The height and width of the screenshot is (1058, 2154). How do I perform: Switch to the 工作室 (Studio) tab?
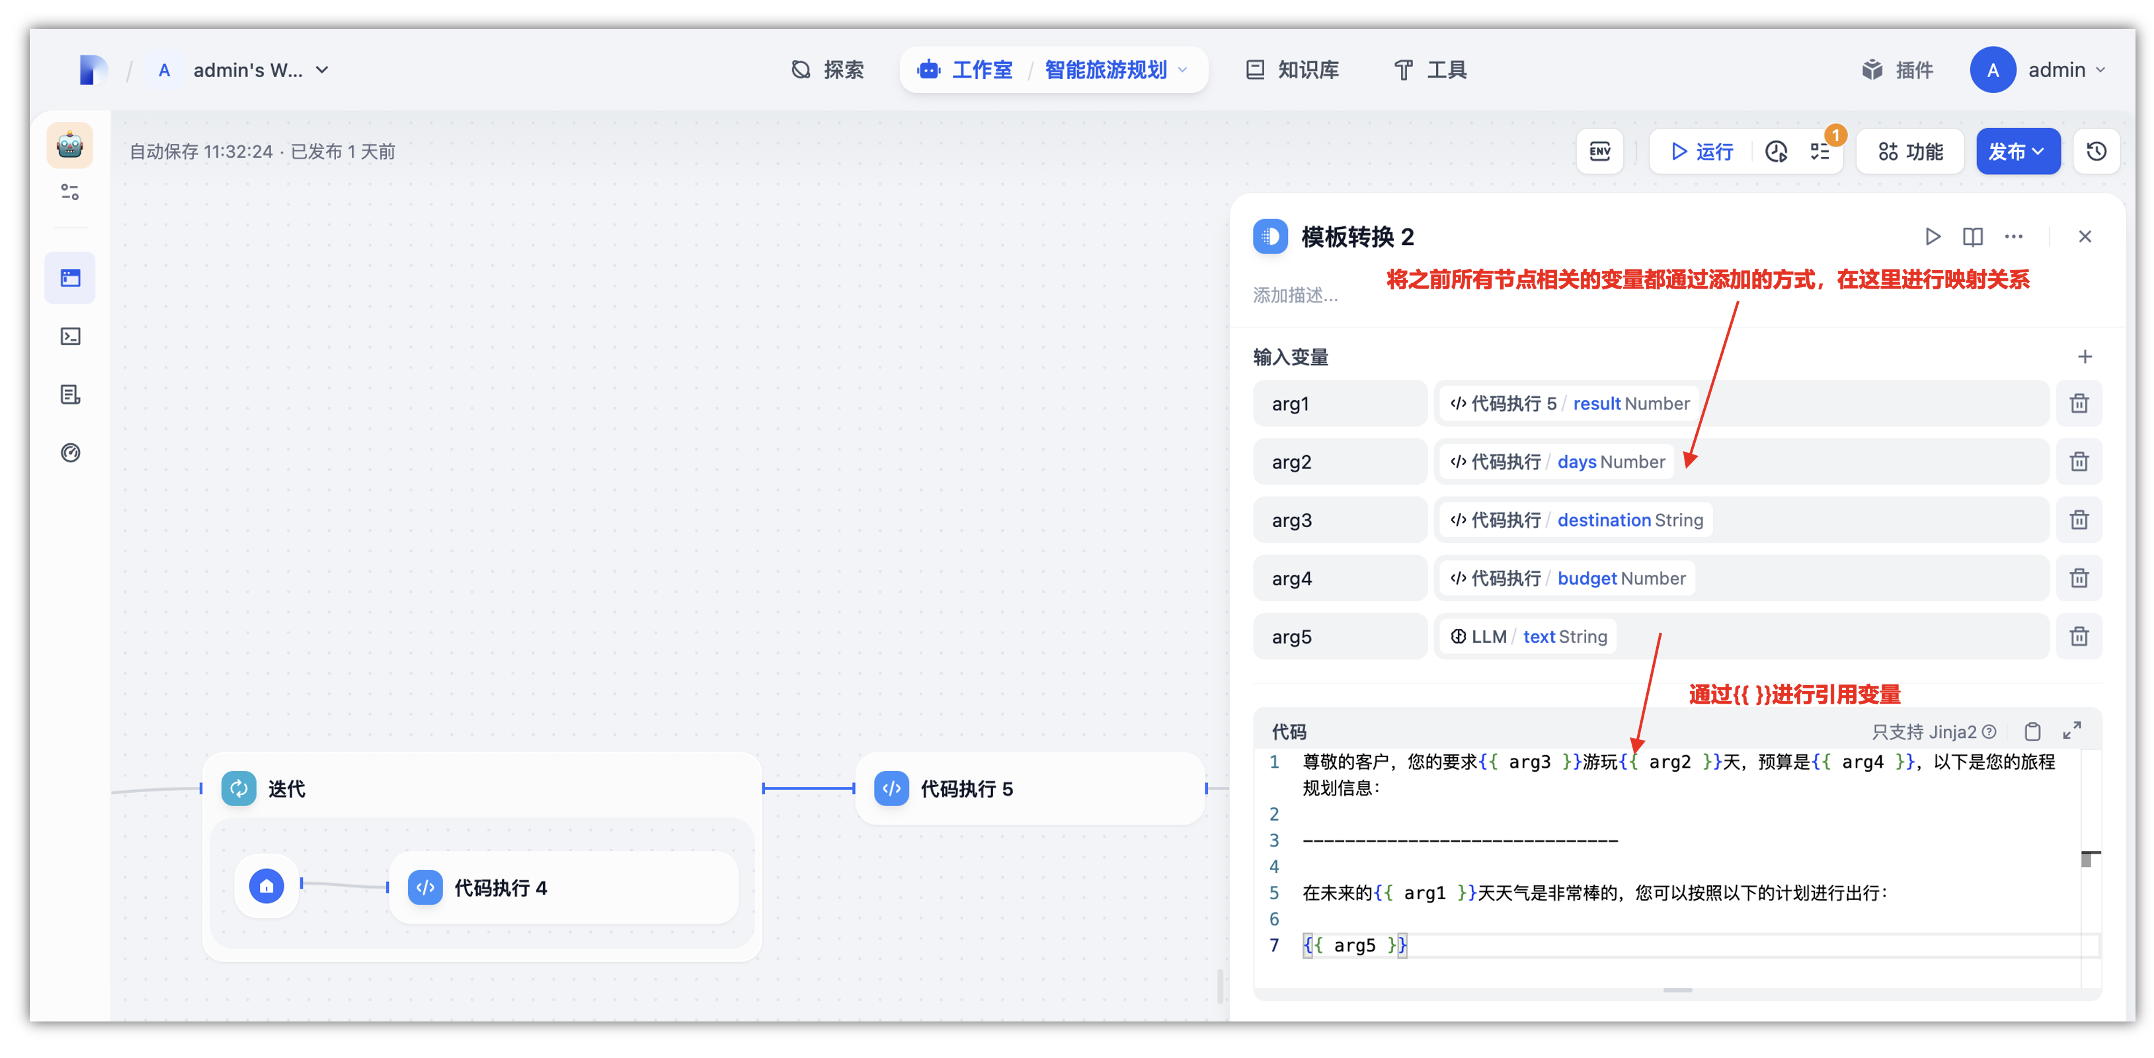(x=966, y=70)
